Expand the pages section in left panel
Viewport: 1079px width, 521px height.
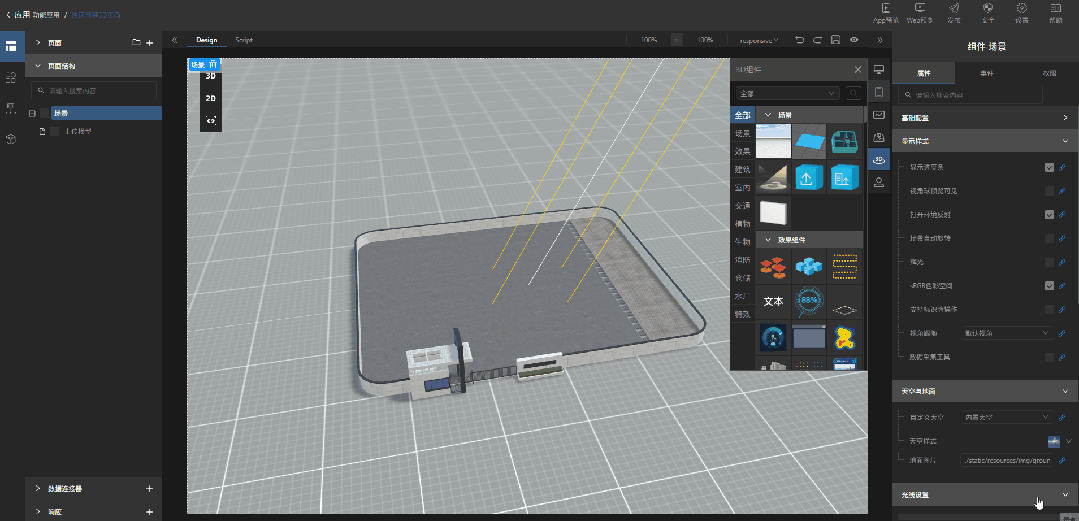click(x=39, y=43)
